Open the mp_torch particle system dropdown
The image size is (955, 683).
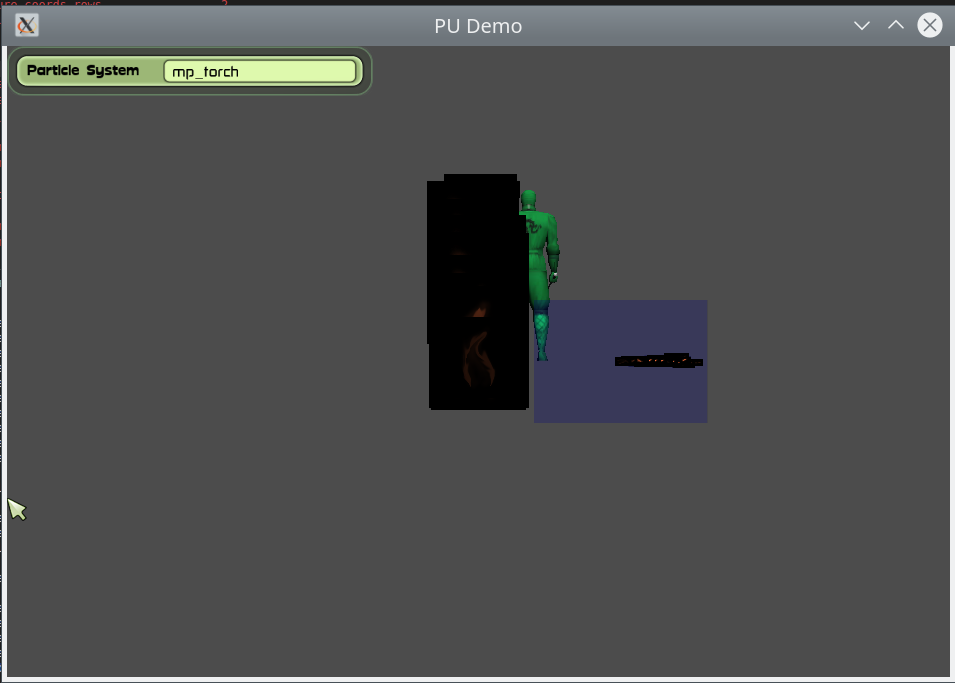[x=260, y=71]
